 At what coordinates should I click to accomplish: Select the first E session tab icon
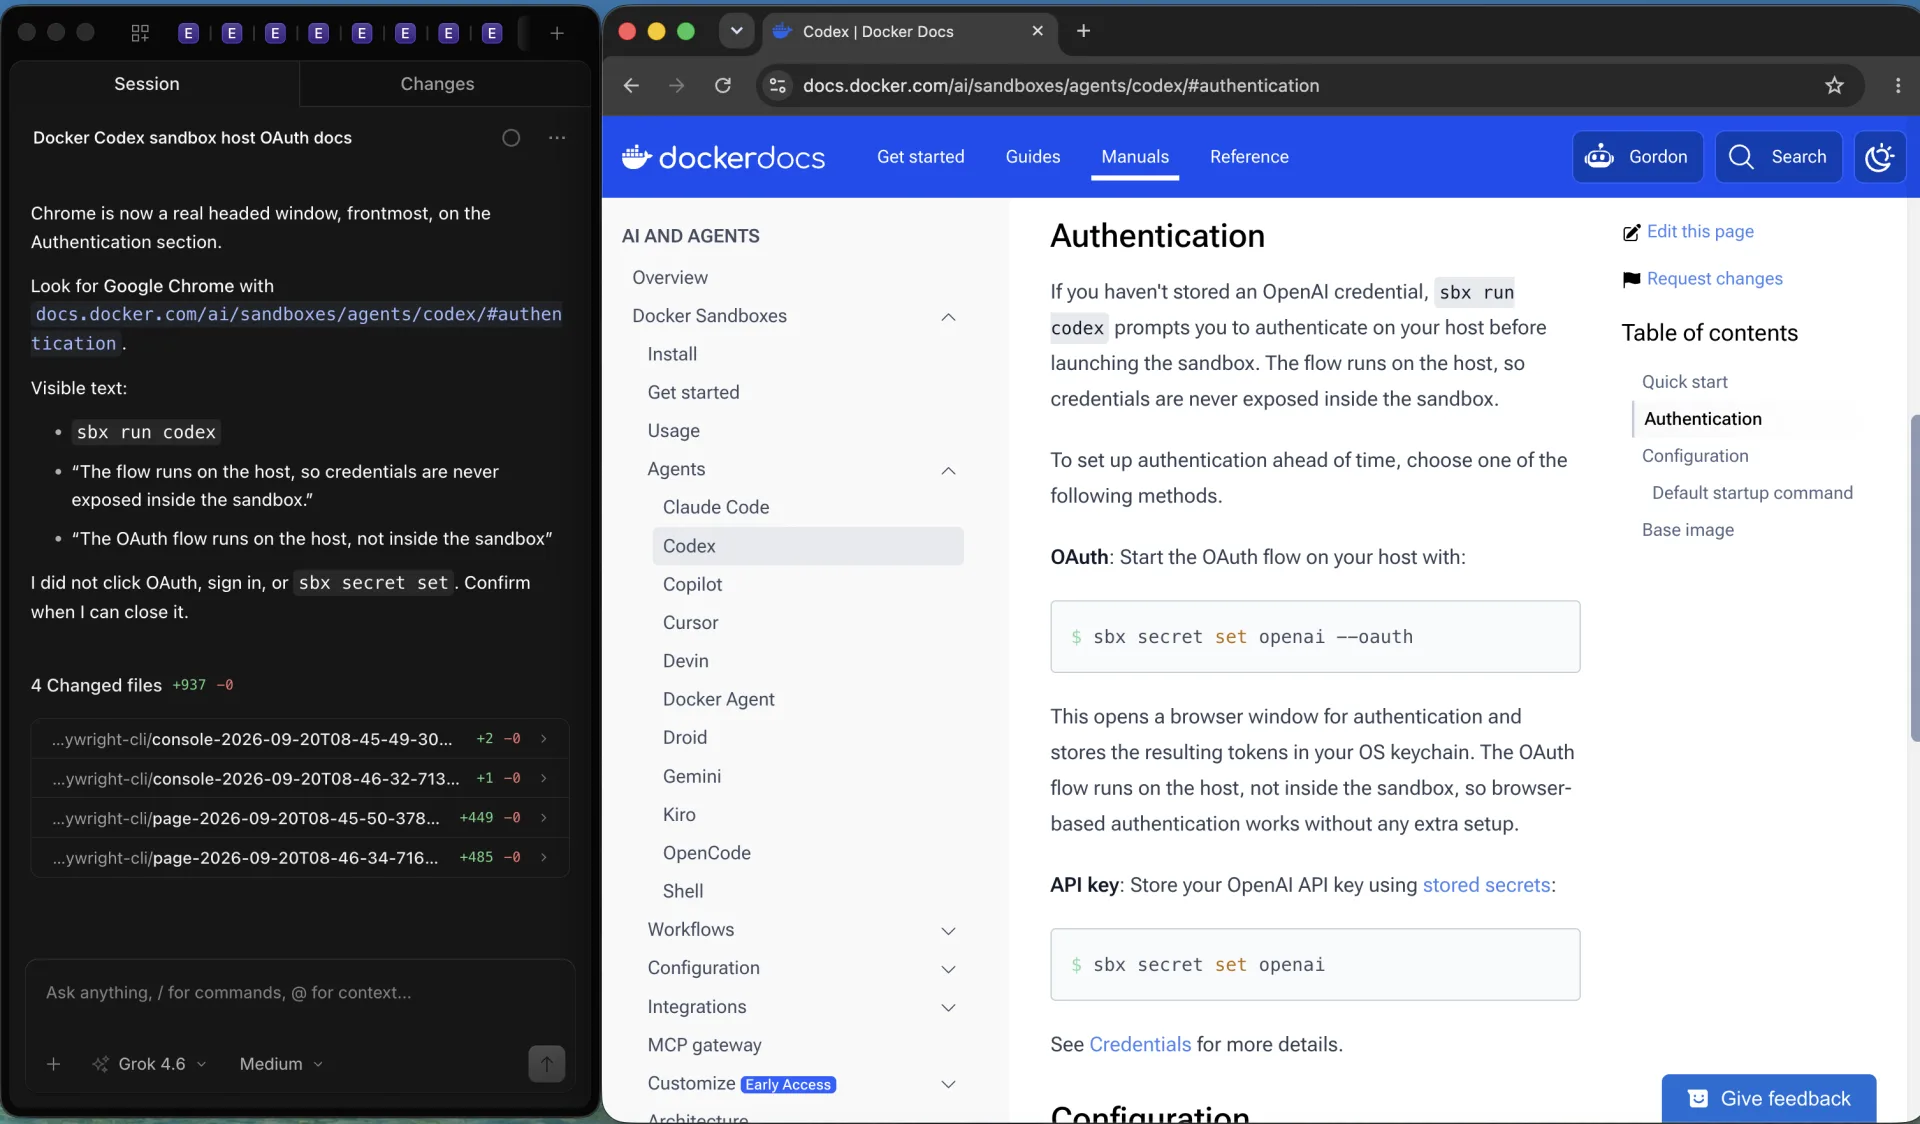pos(187,33)
